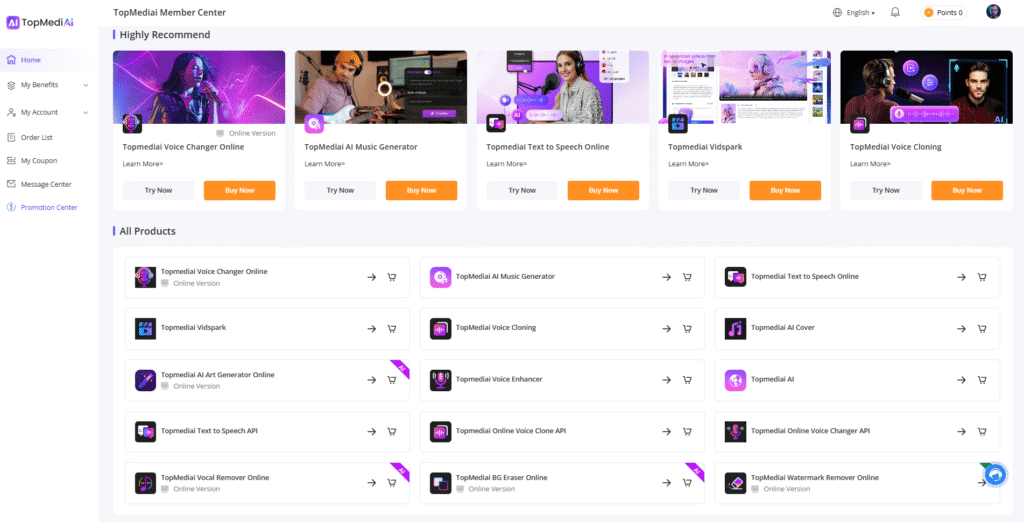Go to Order List in sidebar
This screenshot has height=522, width=1024.
(37, 137)
